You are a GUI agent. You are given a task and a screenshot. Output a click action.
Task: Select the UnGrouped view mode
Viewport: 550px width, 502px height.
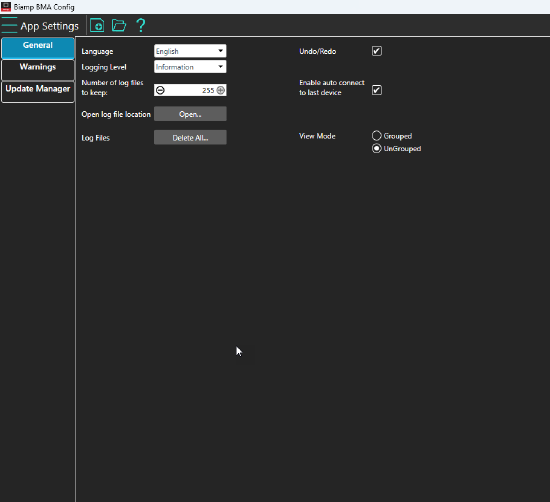[x=376, y=148]
